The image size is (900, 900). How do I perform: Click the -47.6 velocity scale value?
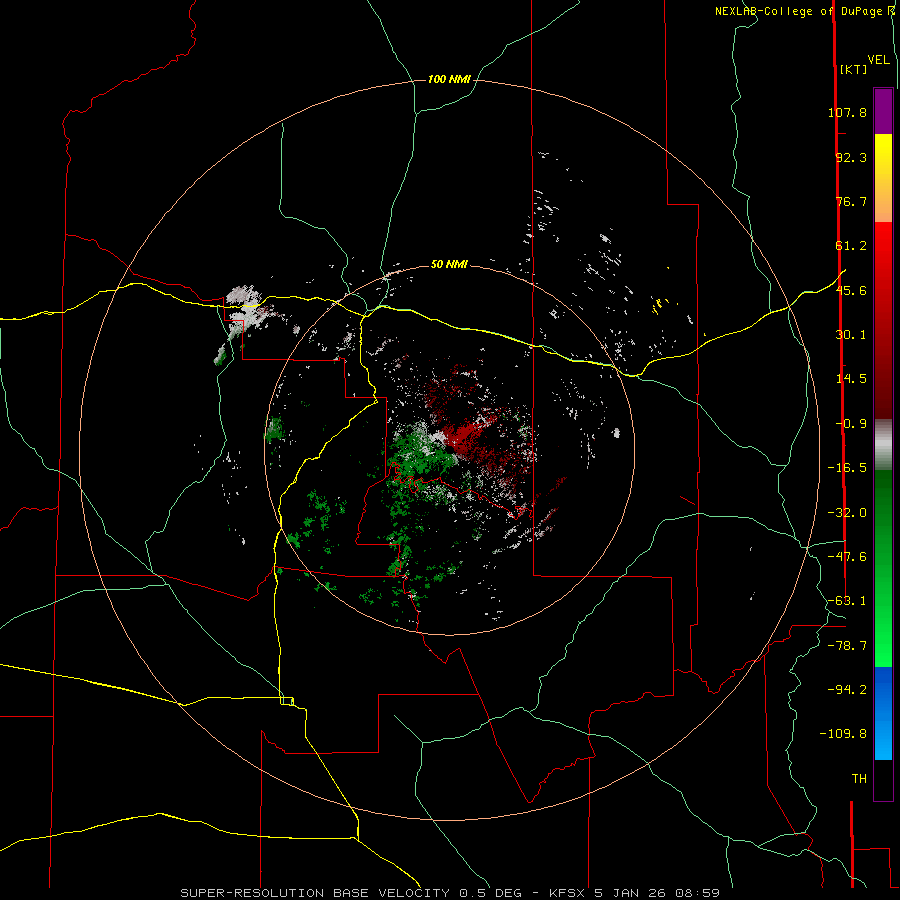click(x=847, y=557)
